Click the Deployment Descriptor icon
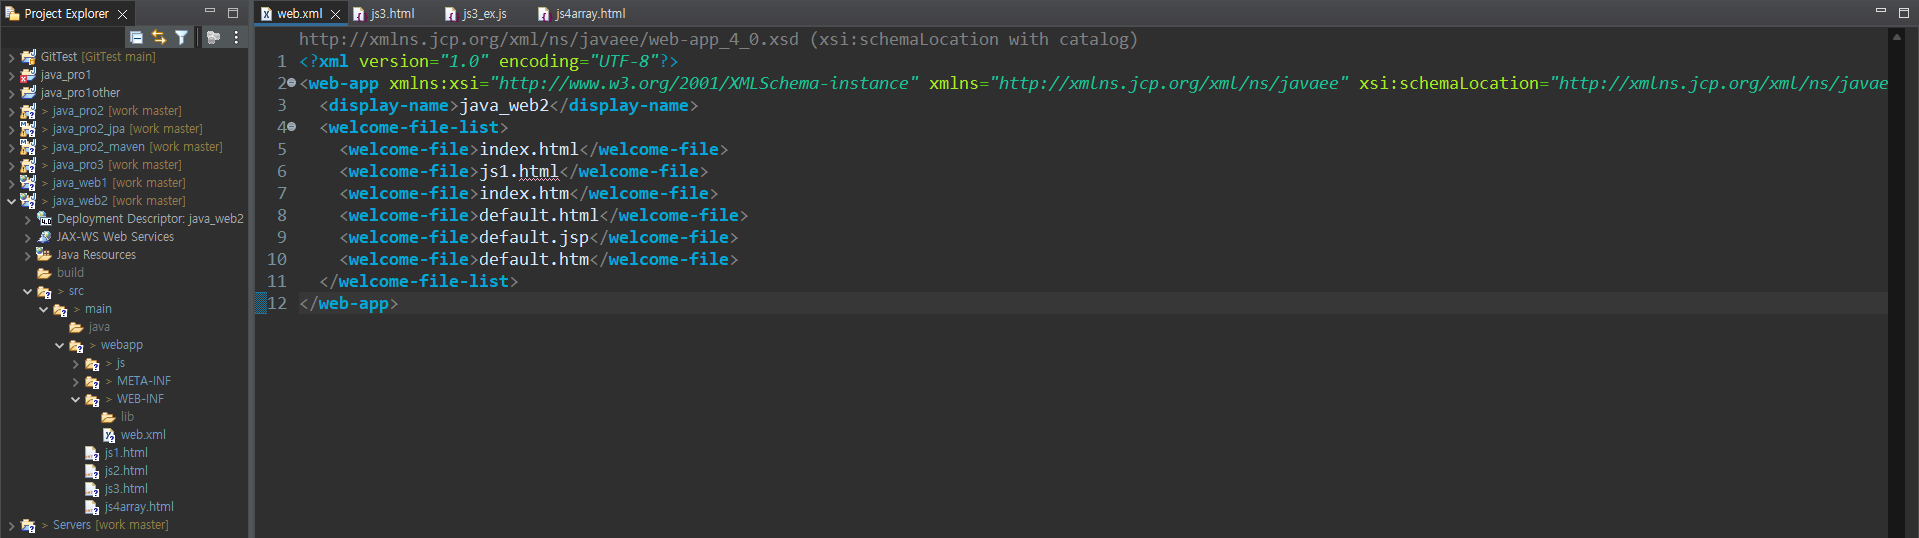This screenshot has width=1919, height=538. tap(44, 219)
